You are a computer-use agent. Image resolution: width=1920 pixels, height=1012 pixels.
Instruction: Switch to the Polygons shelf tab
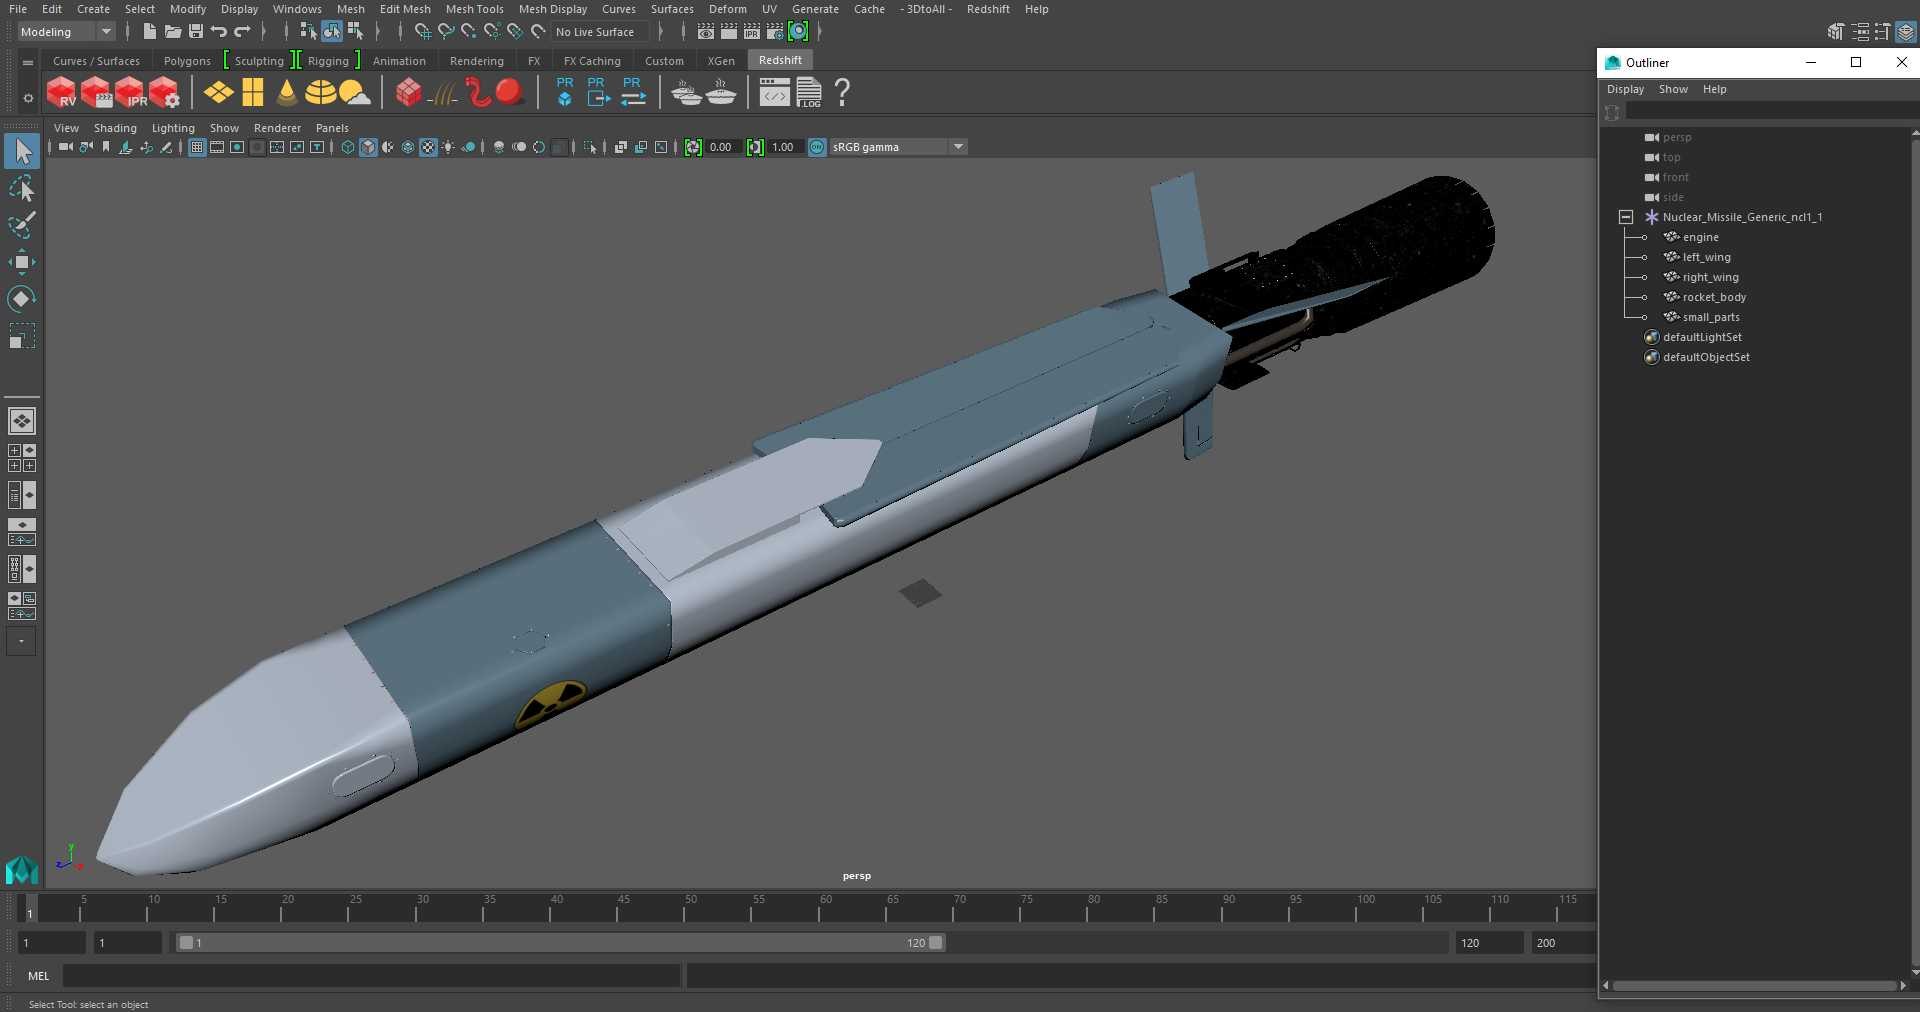point(187,61)
